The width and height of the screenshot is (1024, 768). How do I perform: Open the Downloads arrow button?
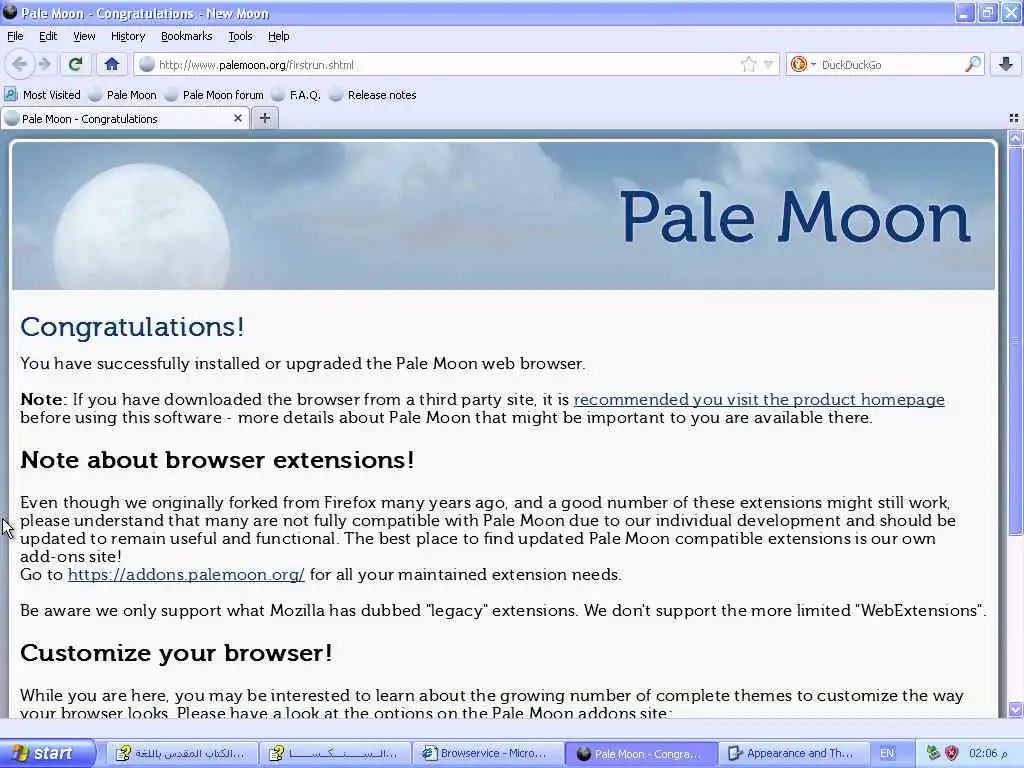(x=1006, y=64)
